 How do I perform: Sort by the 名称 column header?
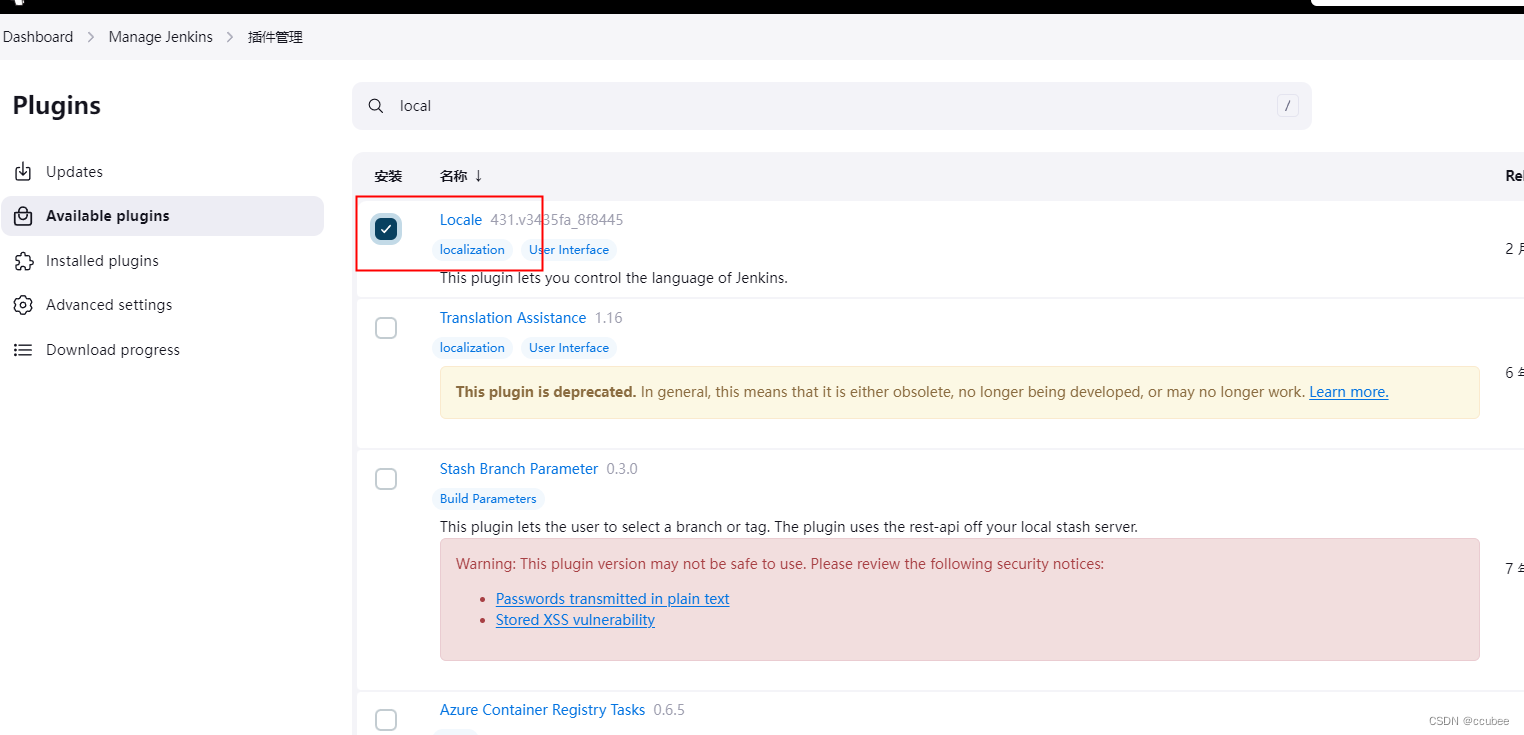pyautogui.click(x=461, y=176)
